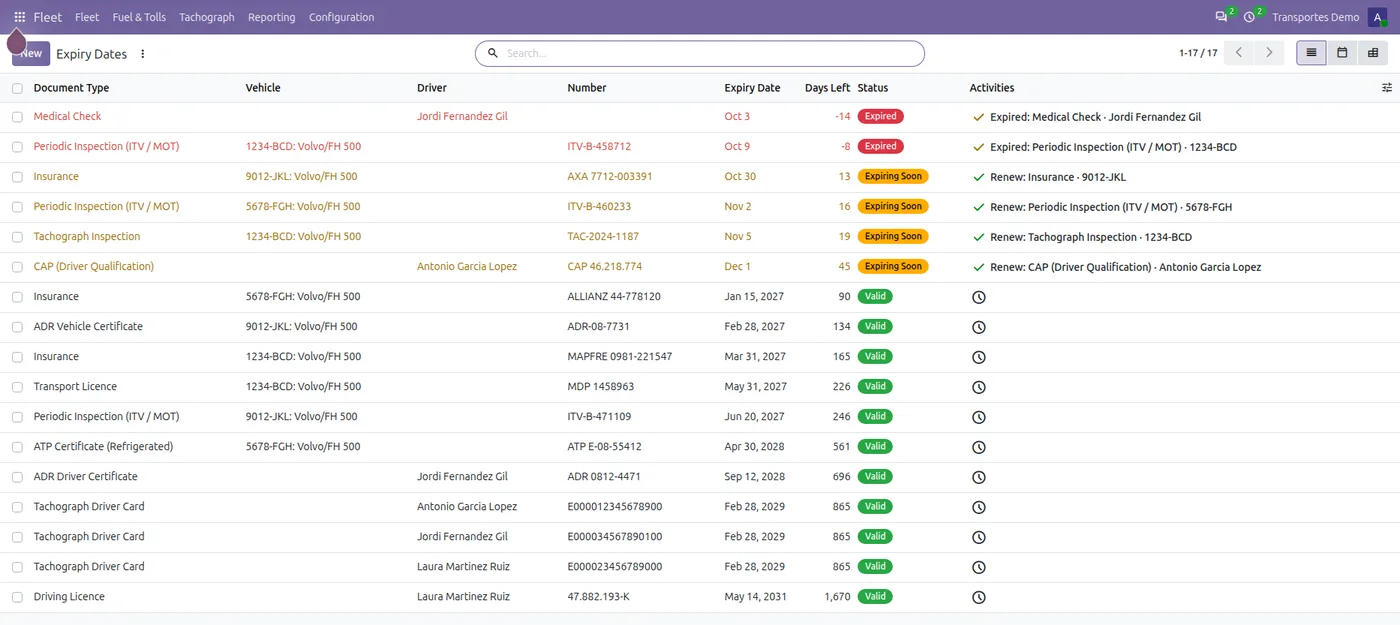Schedule activity clock for Driving Licence row

tap(979, 597)
